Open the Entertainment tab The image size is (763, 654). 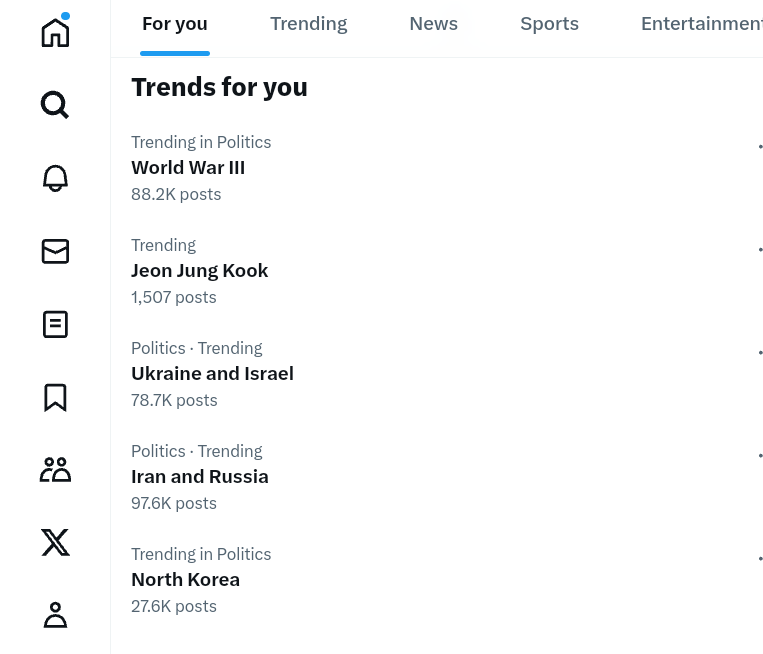click(700, 24)
